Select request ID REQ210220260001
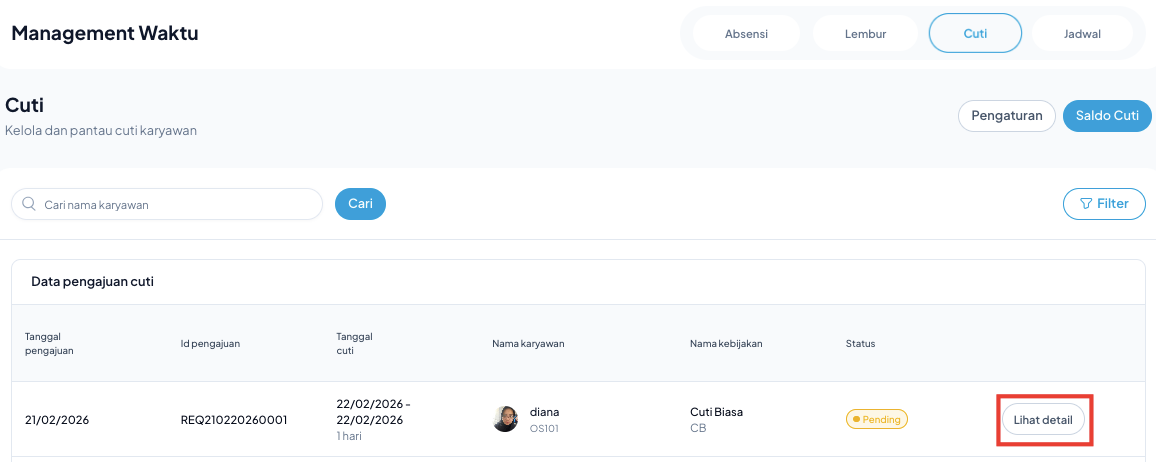Screen dimensions: 1156x462 click(x=234, y=420)
